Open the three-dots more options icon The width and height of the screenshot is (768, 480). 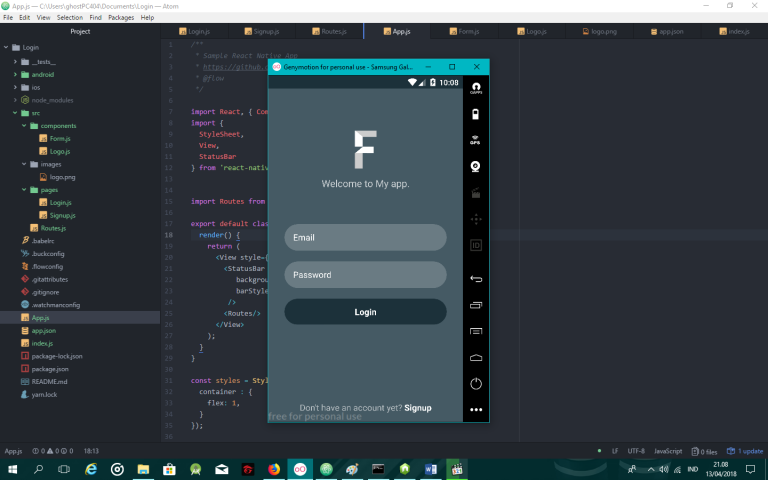pos(476,409)
